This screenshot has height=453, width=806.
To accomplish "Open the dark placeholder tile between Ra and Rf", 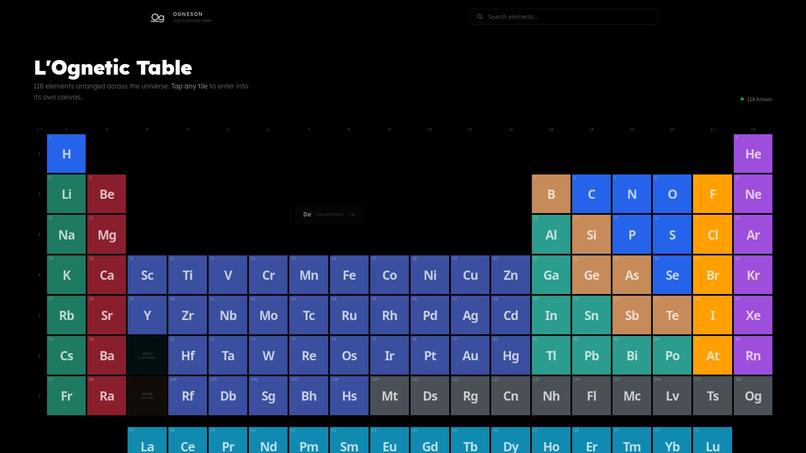I will (x=147, y=396).
